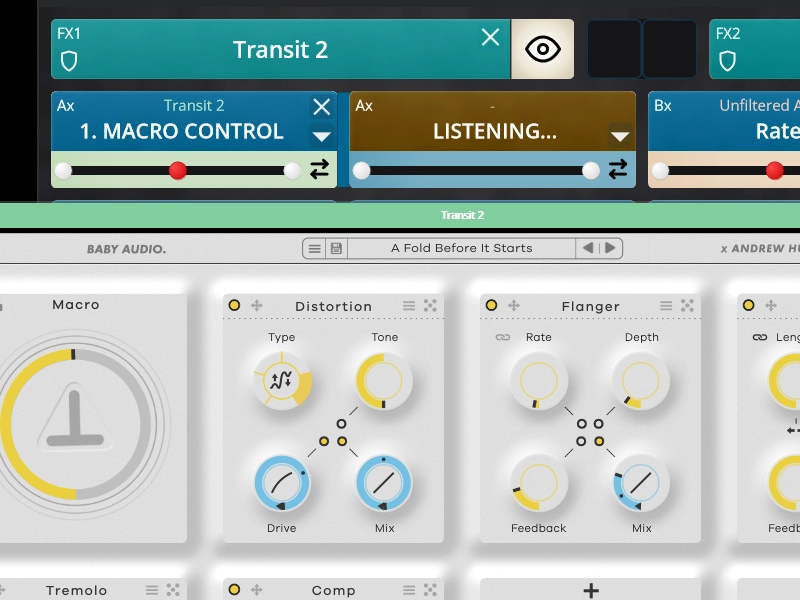
Task: Click the FX1 shield protect icon
Action: (x=69, y=61)
